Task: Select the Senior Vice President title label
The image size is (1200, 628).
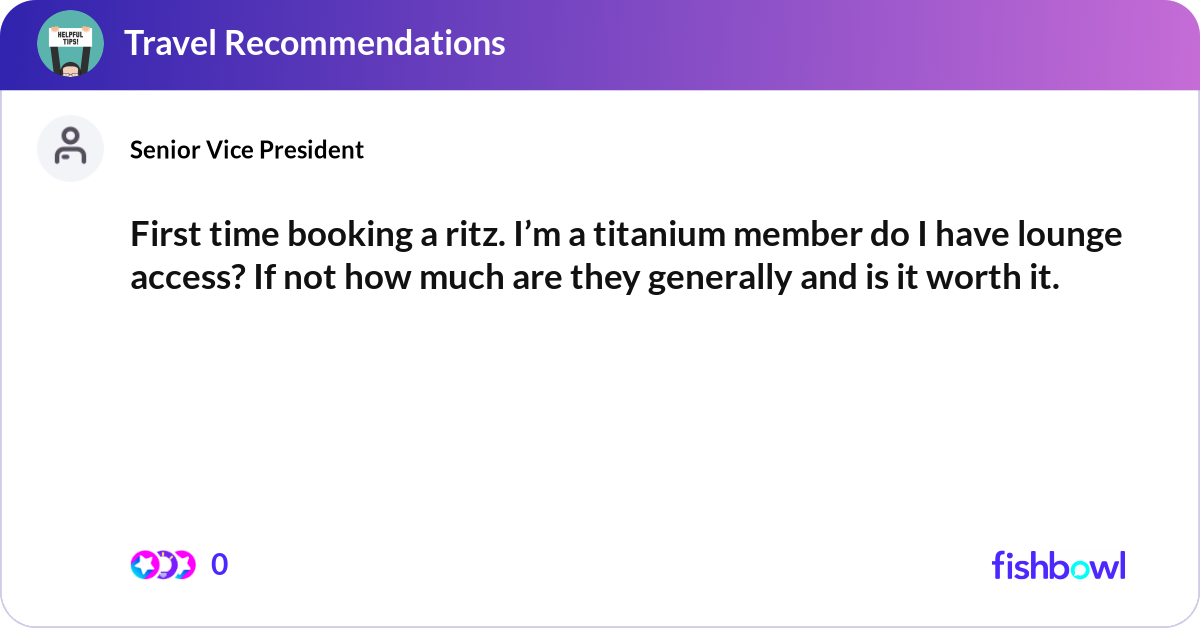Action: (246, 149)
